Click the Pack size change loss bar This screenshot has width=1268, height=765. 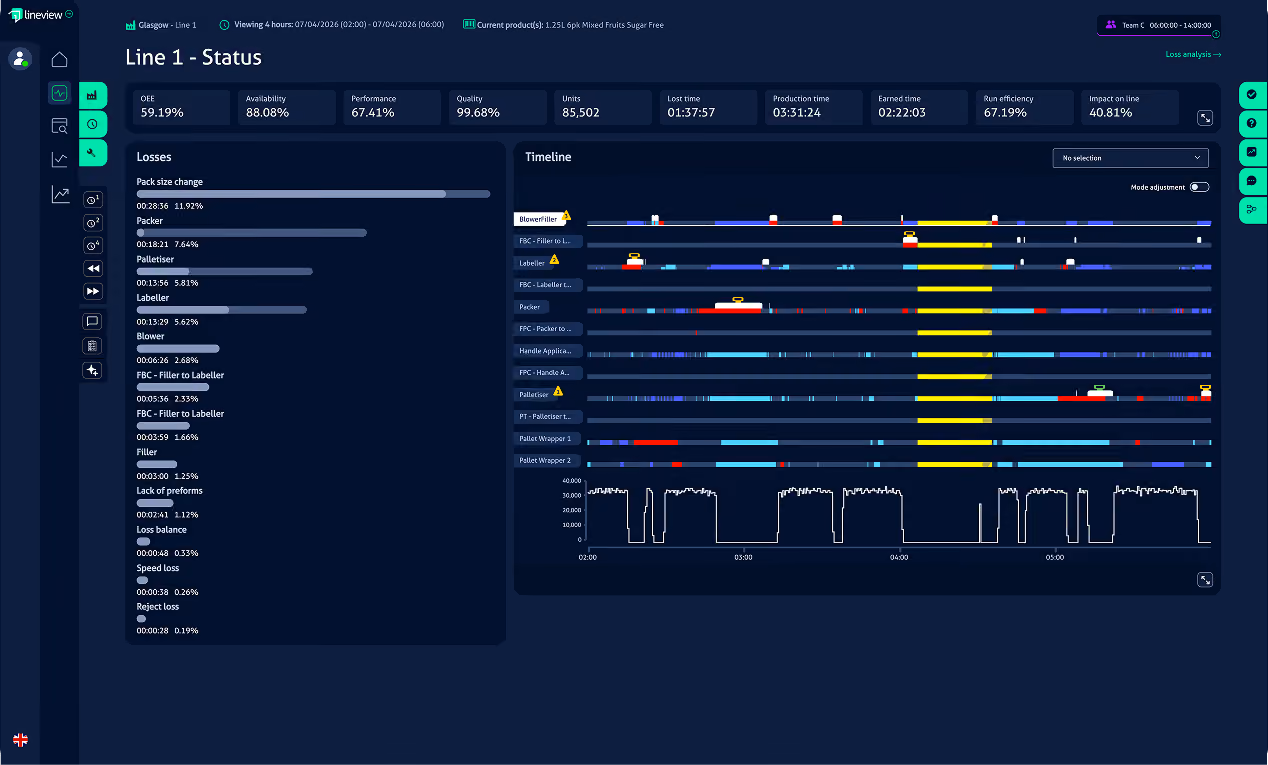pyautogui.click(x=313, y=194)
